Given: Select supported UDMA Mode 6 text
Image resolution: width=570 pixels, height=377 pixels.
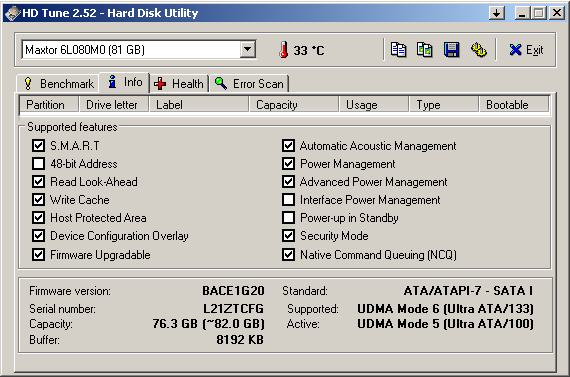Looking at the screenshot, I should [x=446, y=309].
